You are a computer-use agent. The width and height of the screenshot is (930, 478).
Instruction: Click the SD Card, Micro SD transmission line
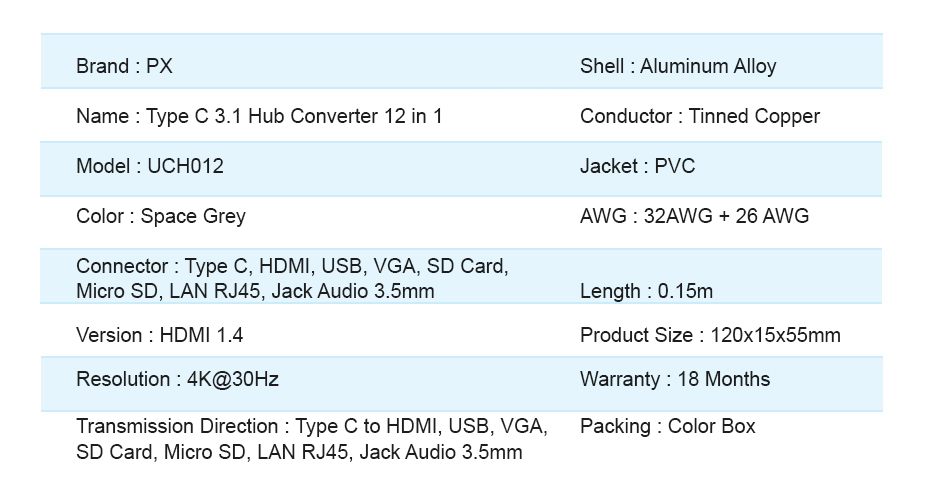click(x=300, y=452)
